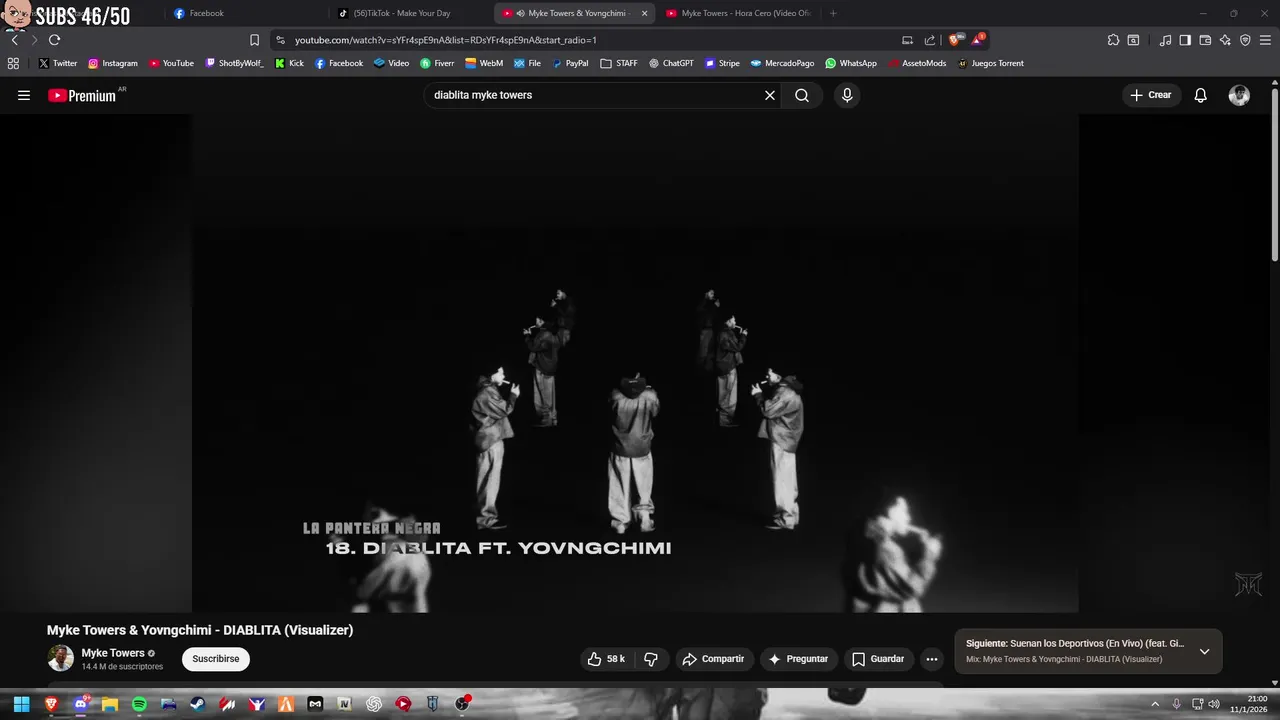Share the video using Compartir

pos(713,659)
